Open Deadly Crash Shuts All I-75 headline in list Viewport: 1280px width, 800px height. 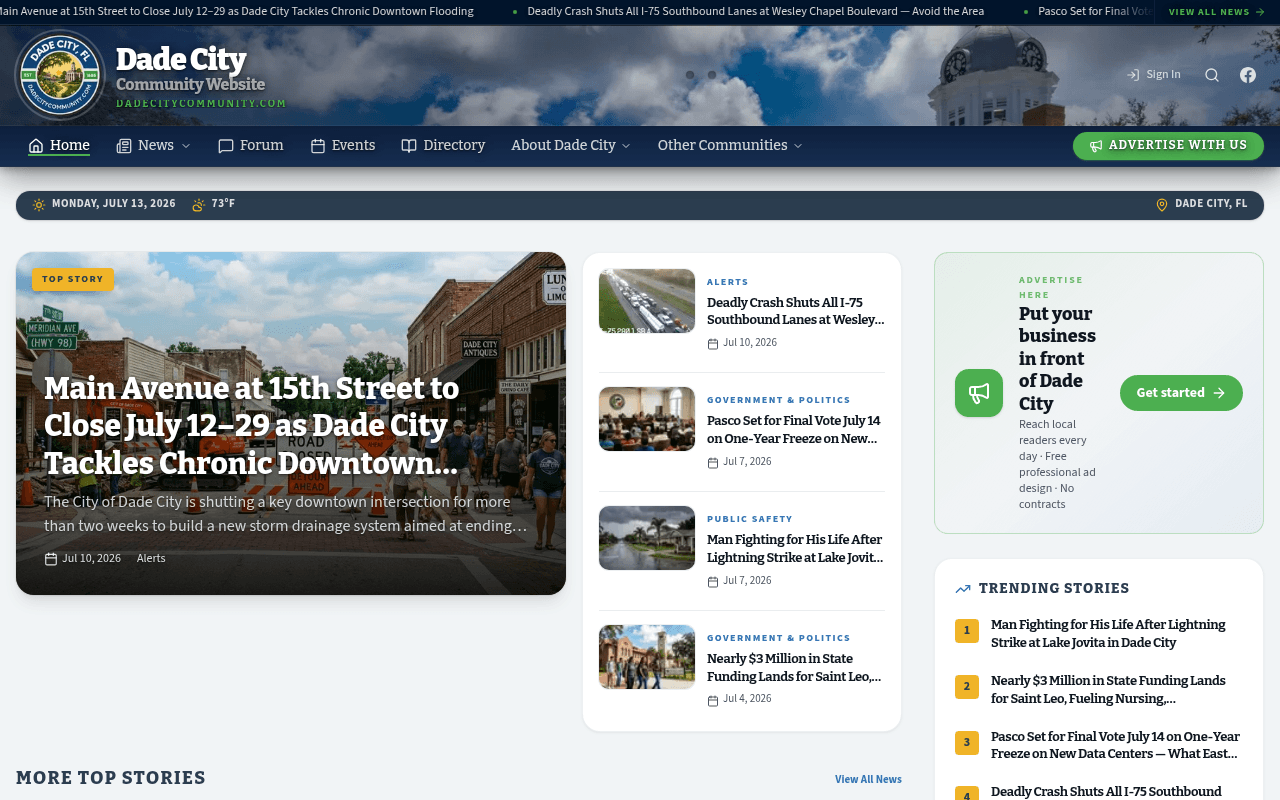pos(796,311)
